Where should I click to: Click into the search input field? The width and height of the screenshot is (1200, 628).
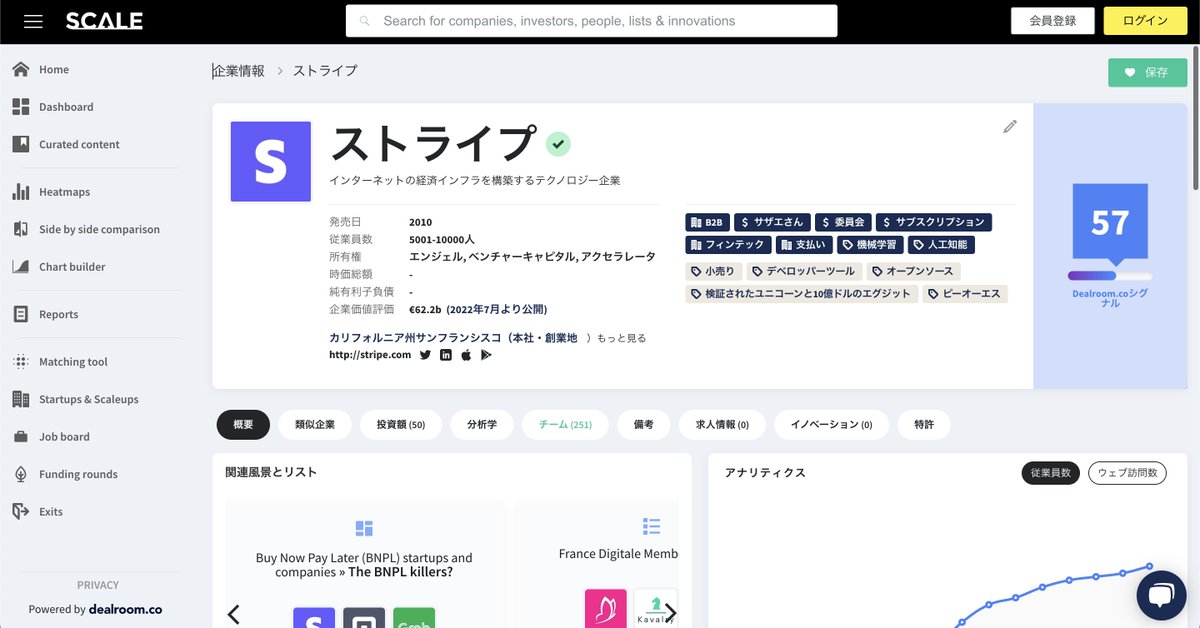tap(591, 21)
